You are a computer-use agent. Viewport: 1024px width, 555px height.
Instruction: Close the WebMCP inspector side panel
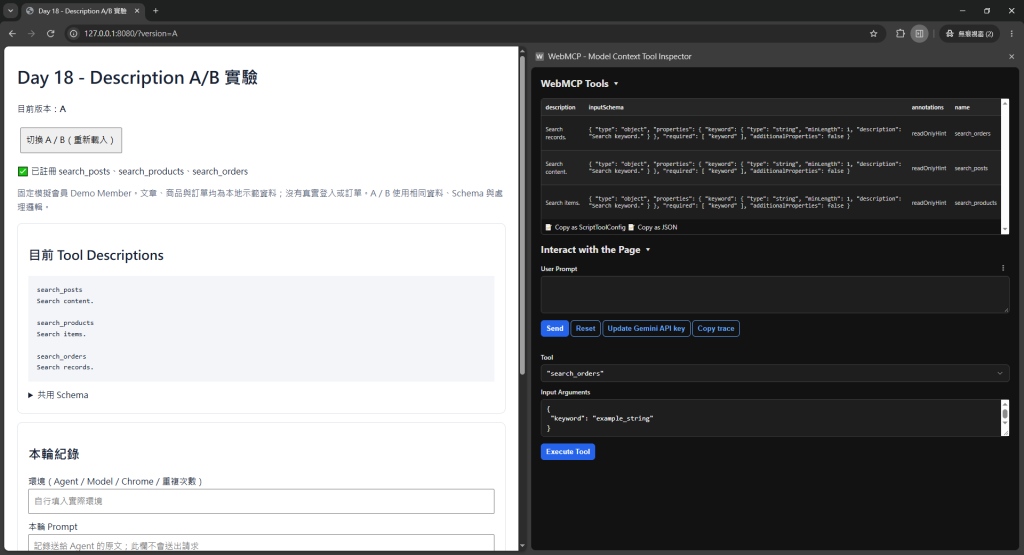point(1012,57)
